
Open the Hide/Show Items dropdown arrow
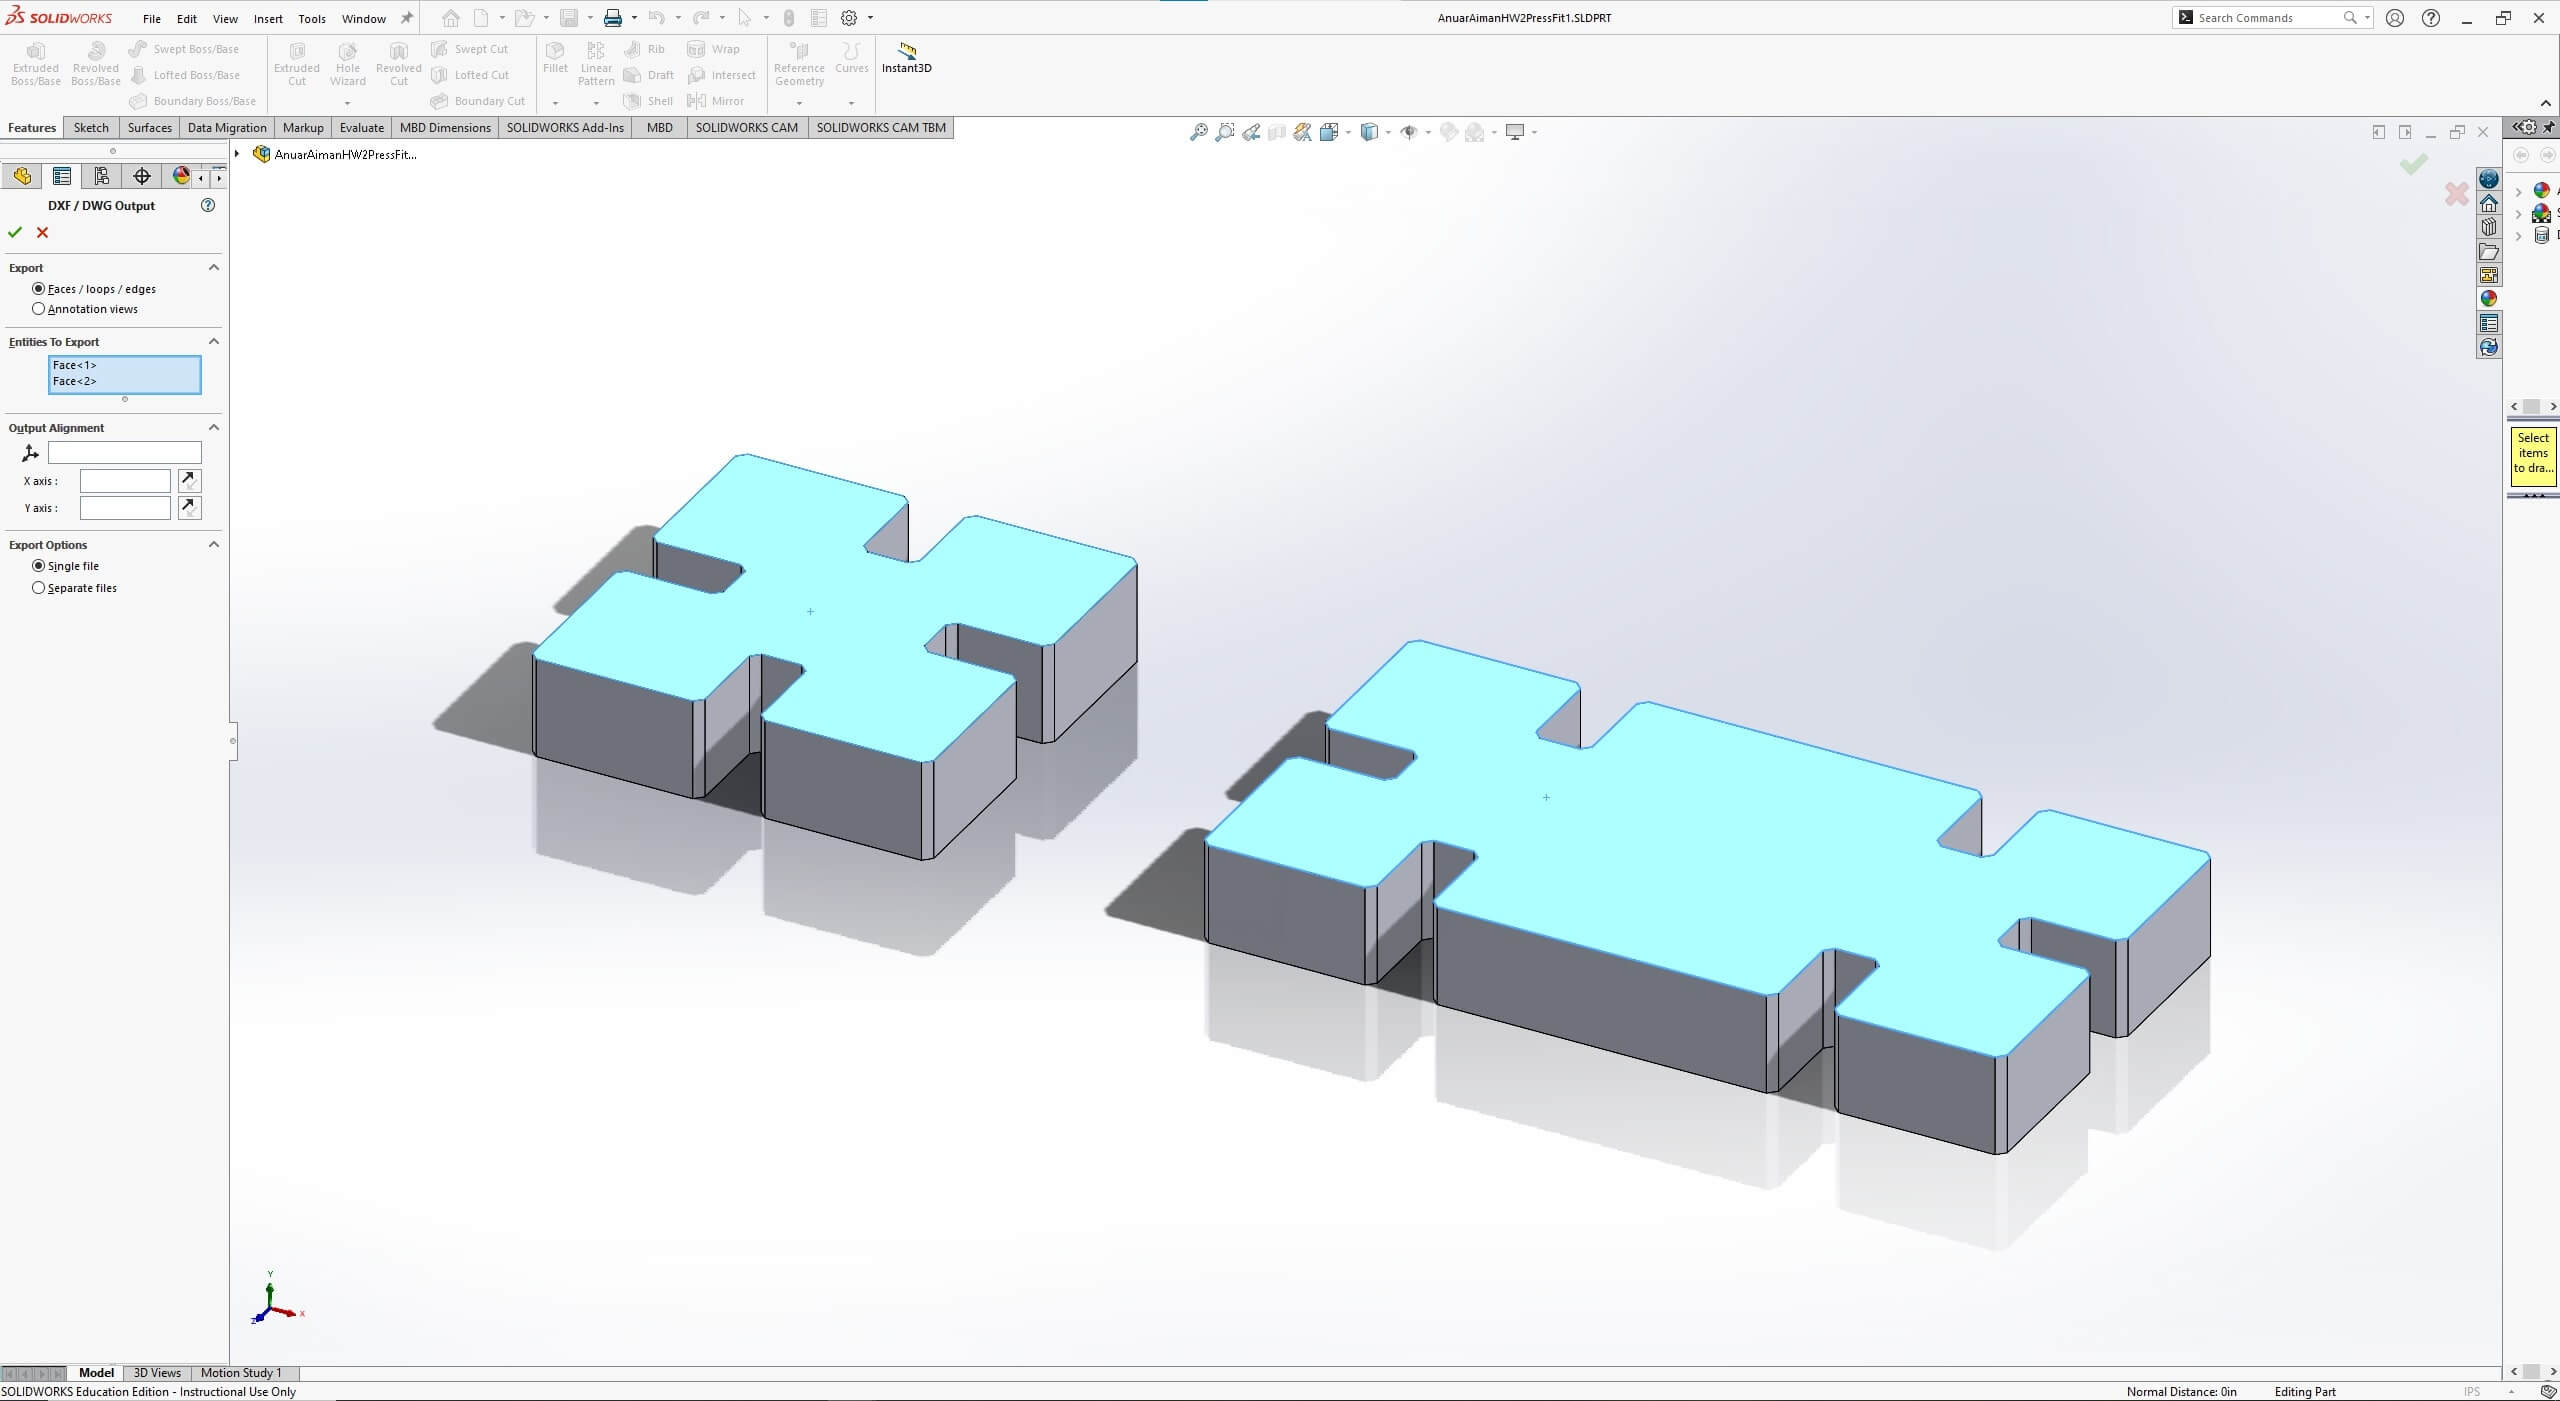1428,132
